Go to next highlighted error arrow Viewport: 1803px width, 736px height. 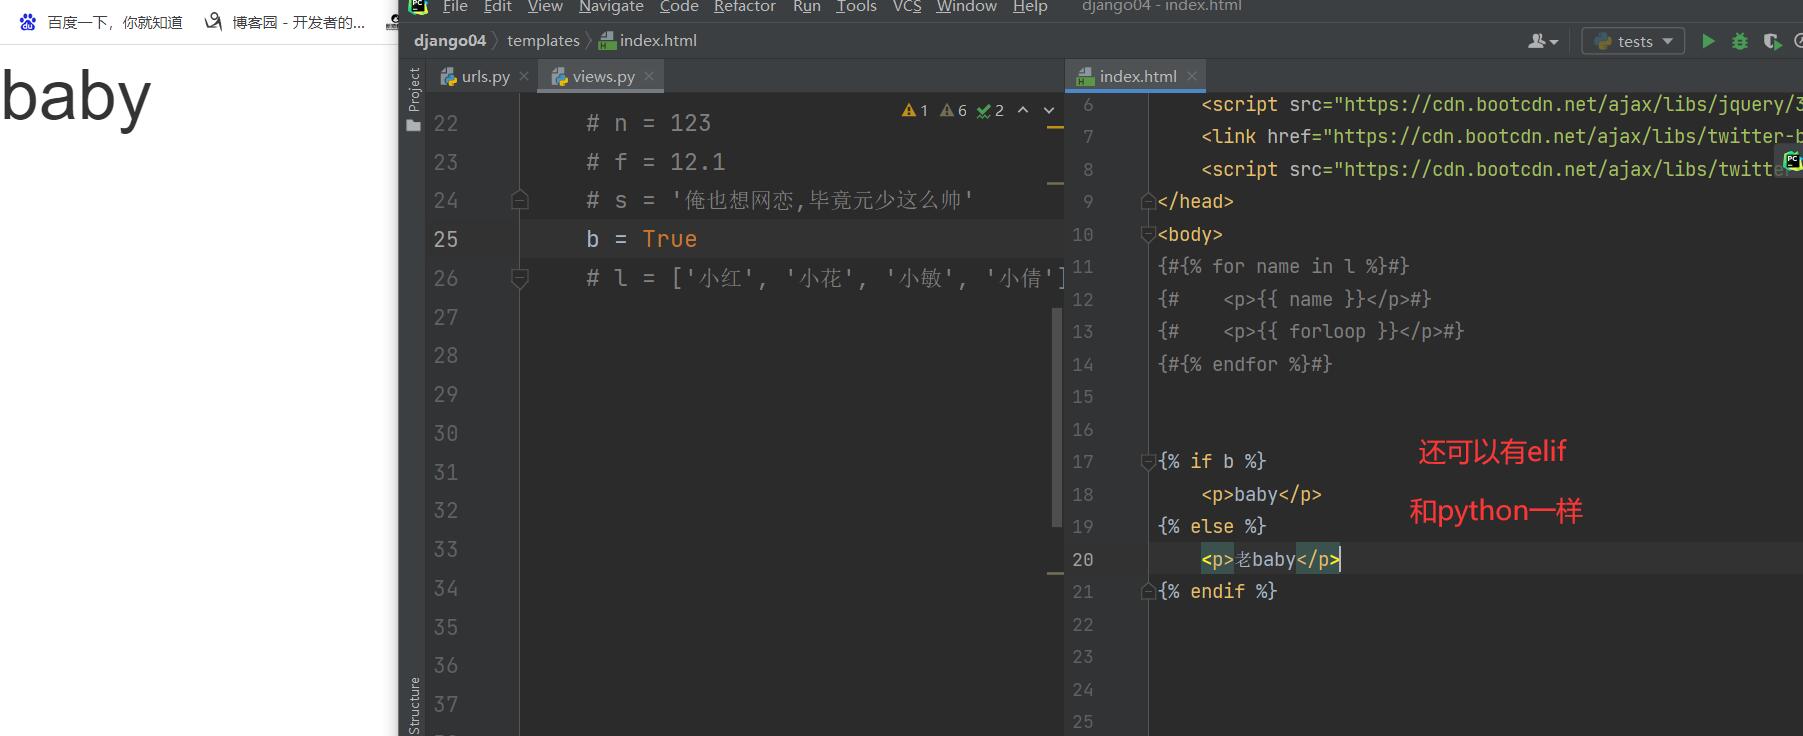[1049, 111]
